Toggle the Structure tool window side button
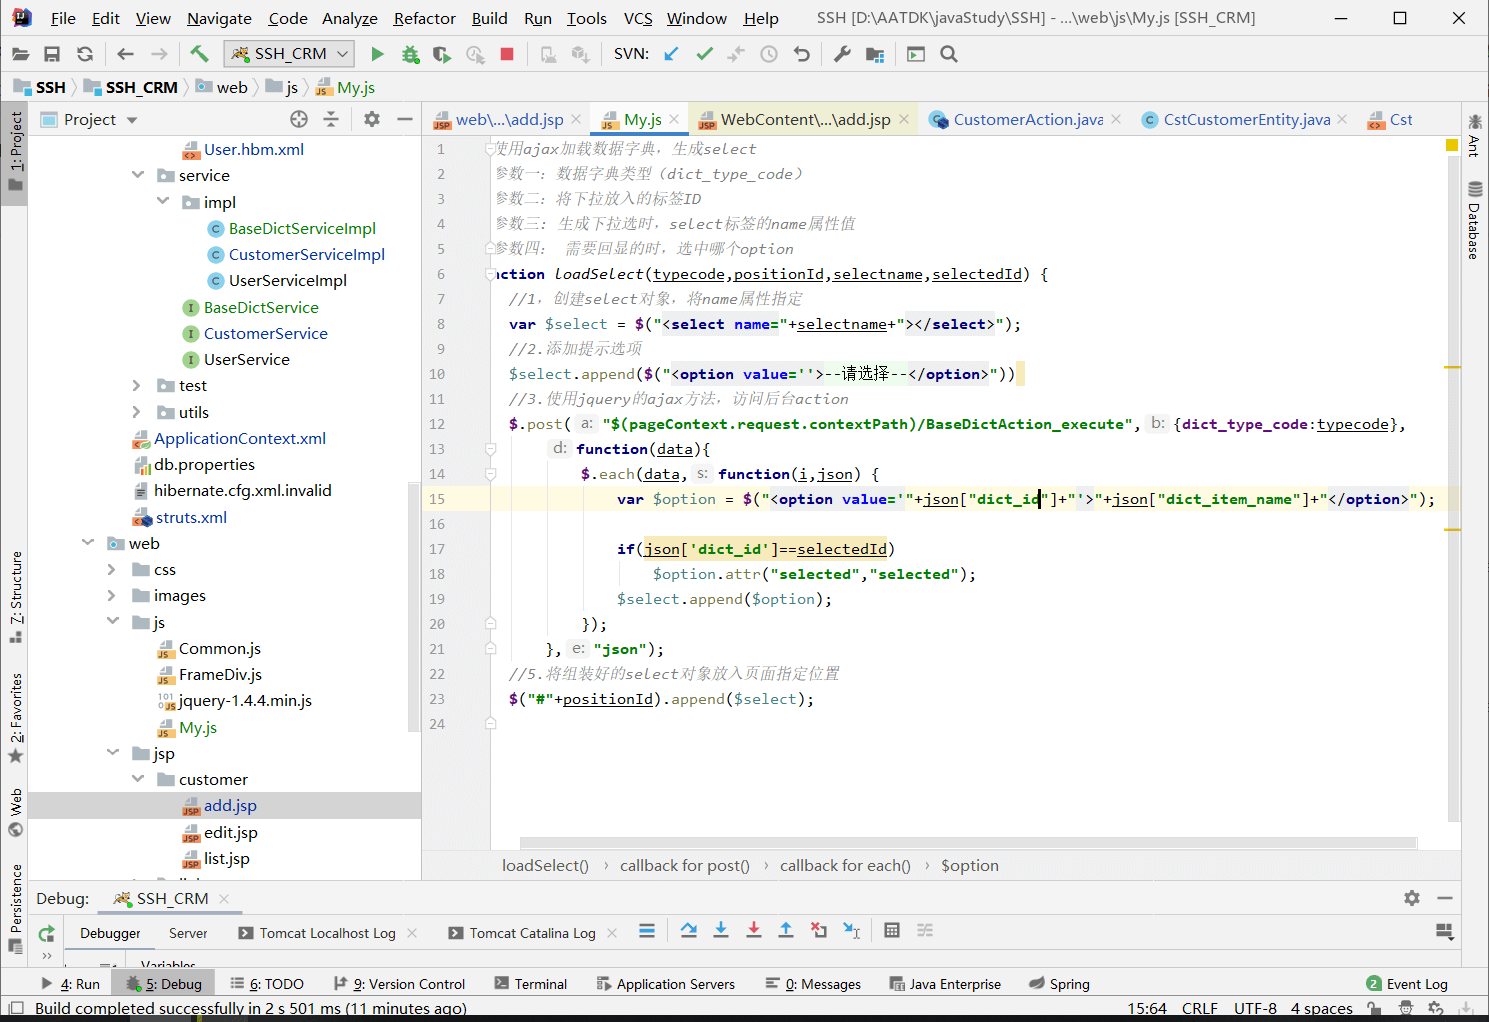The width and height of the screenshot is (1489, 1022). click(15, 596)
